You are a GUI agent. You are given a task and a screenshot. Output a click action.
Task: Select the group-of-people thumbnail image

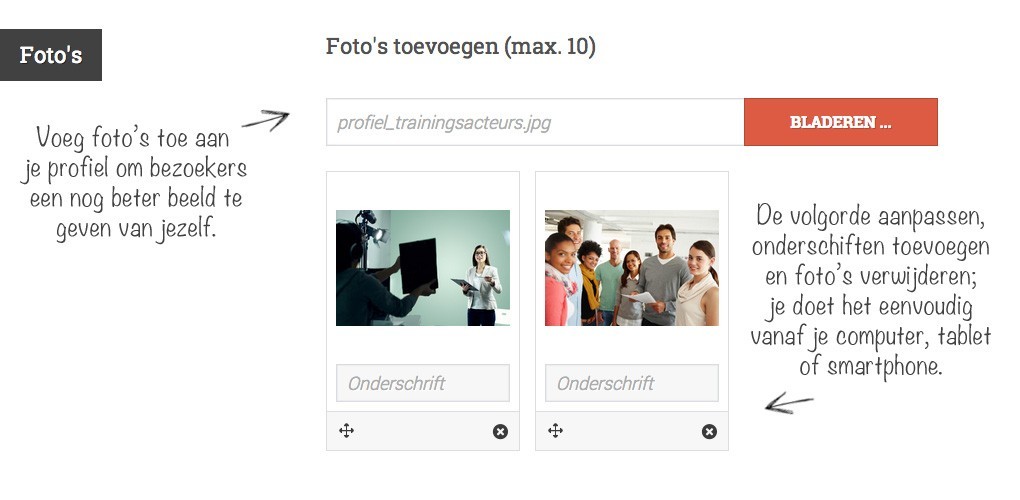click(x=632, y=268)
